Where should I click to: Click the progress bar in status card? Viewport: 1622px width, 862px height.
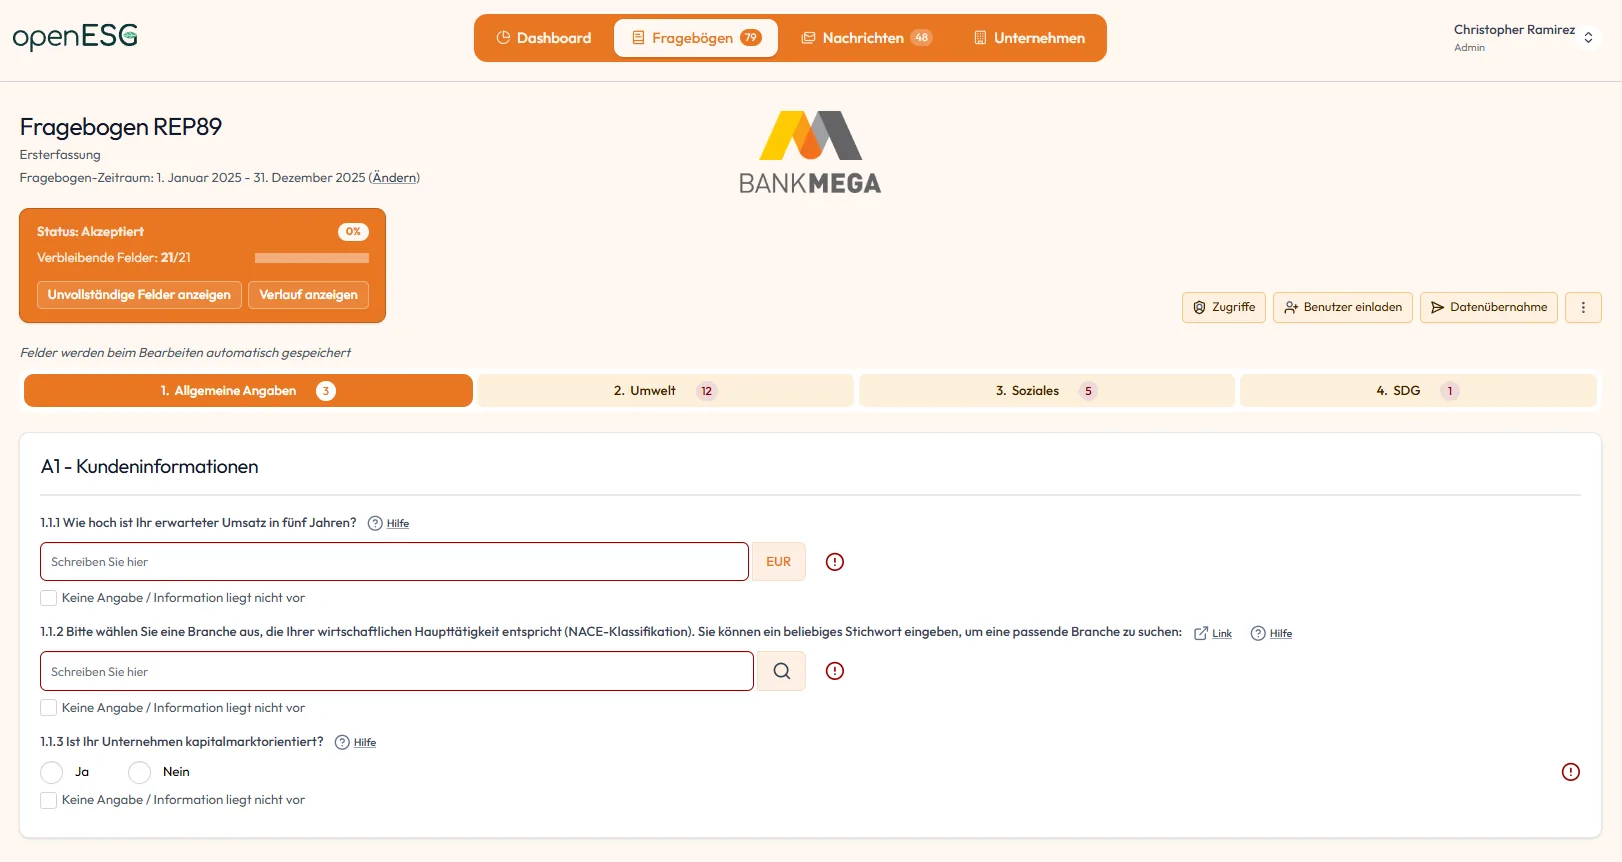click(x=311, y=258)
